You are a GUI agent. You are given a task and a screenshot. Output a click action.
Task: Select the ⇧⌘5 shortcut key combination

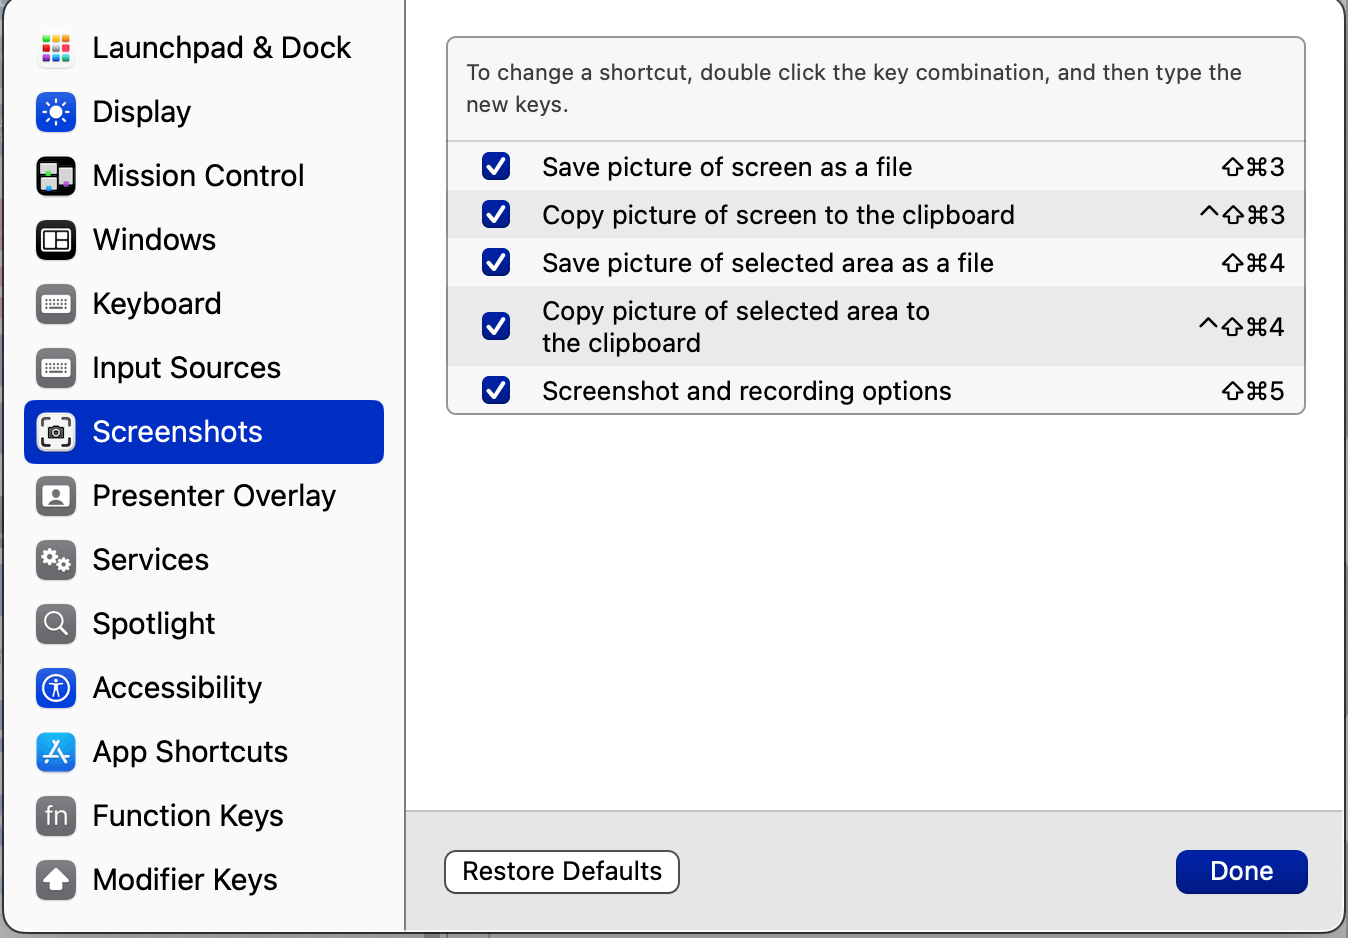(x=1252, y=391)
